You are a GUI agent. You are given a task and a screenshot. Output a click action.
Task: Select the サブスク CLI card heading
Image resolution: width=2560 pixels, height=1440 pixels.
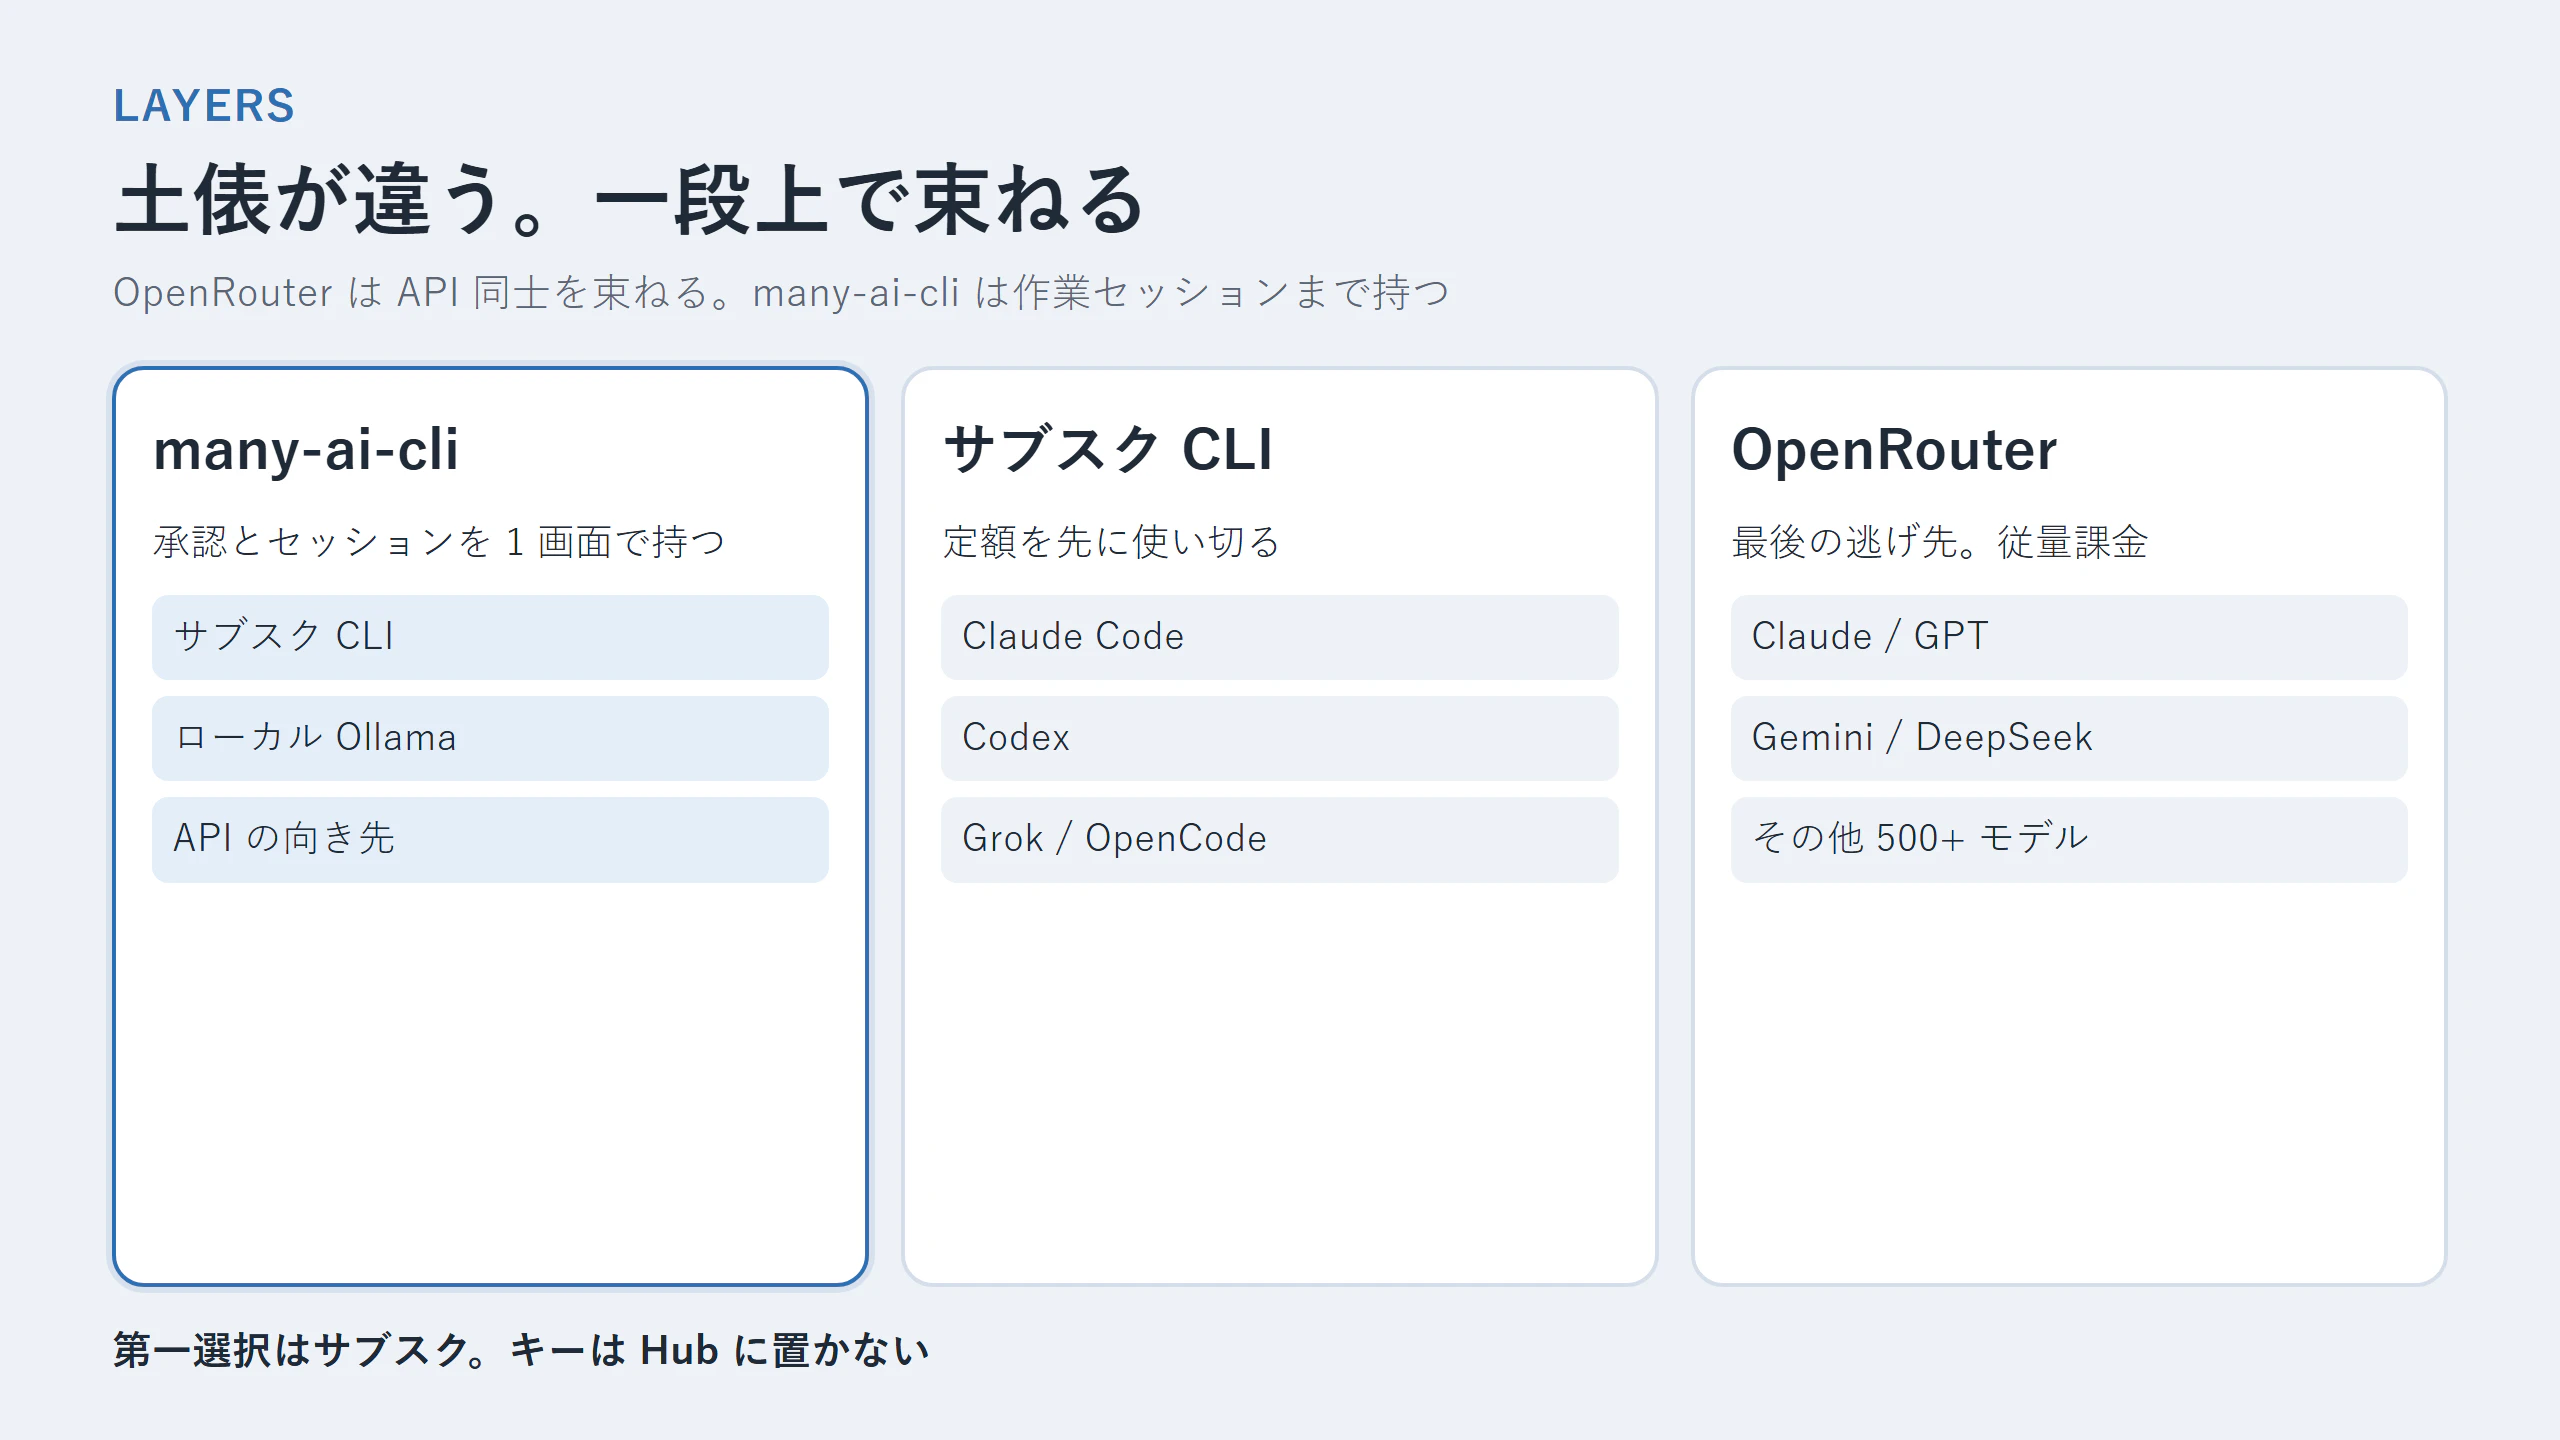tap(1108, 449)
